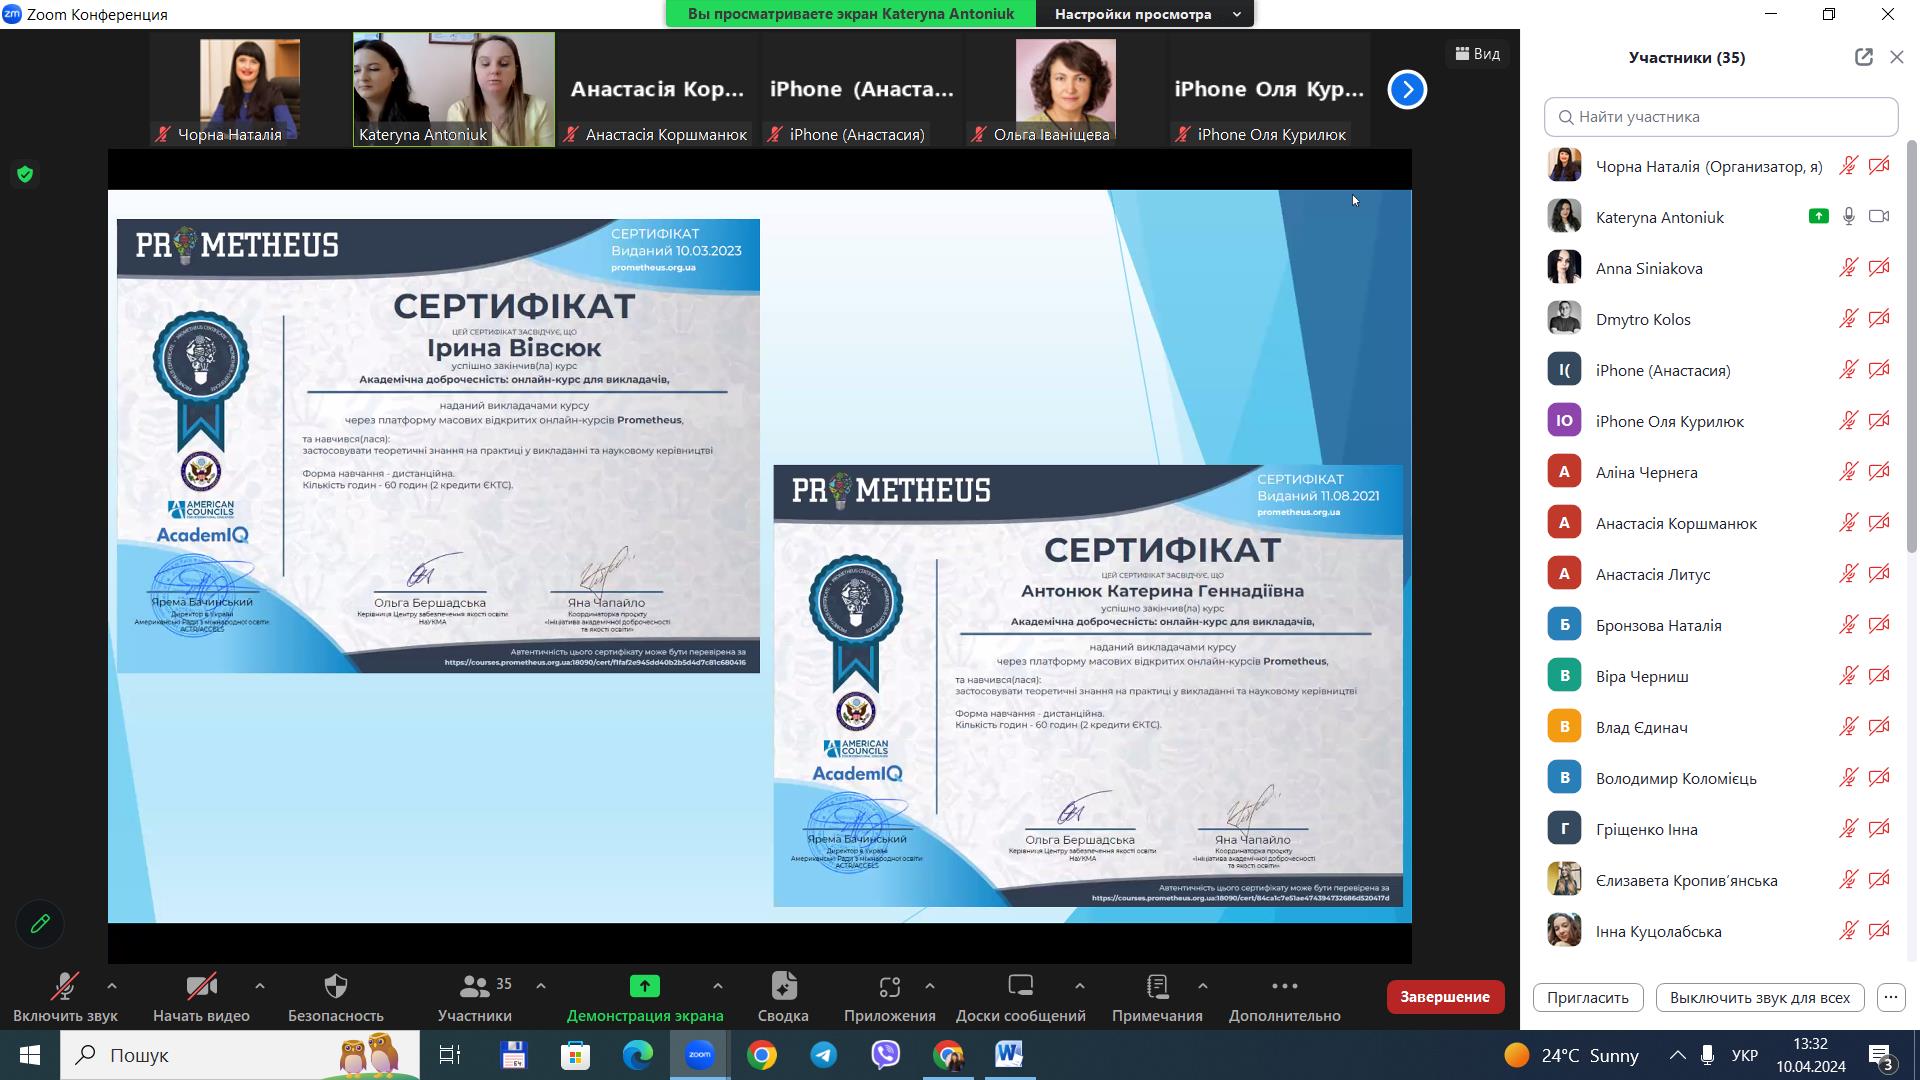1920x1080 pixels.
Task: Click the green annotation pencil icon
Action: point(40,924)
